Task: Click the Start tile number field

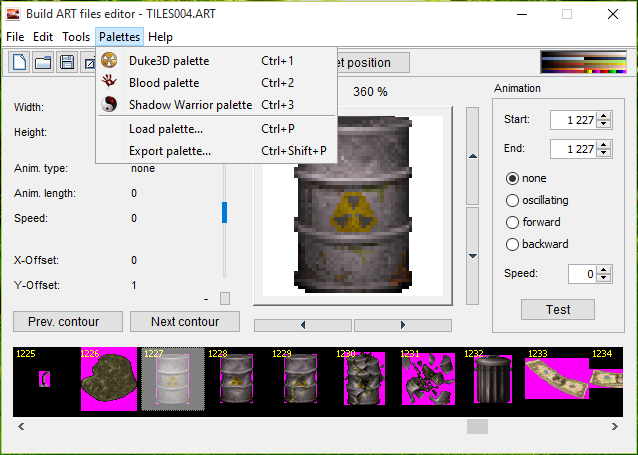Action: pyautogui.click(x=574, y=120)
